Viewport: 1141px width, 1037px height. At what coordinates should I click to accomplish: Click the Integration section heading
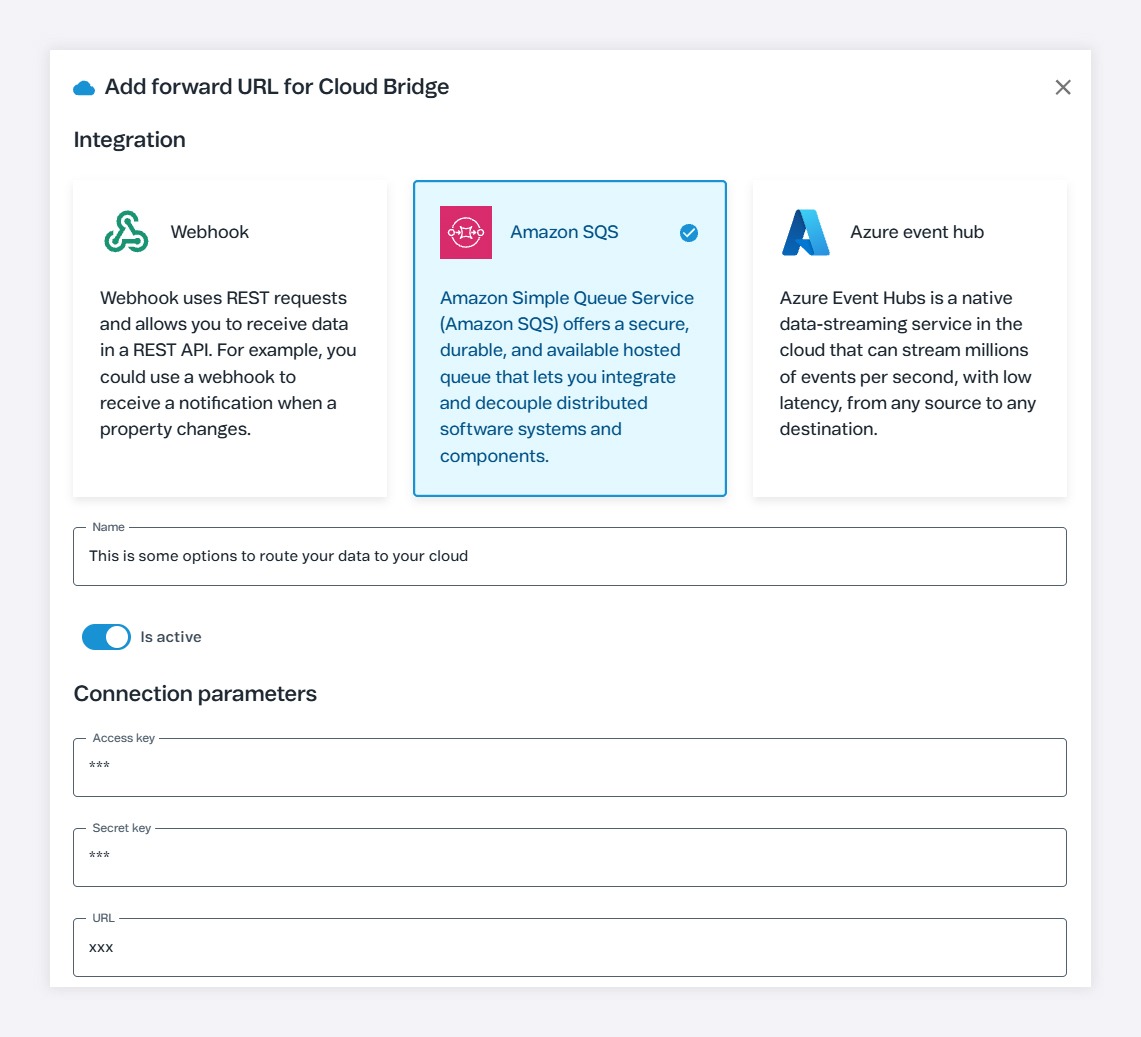[x=130, y=140]
